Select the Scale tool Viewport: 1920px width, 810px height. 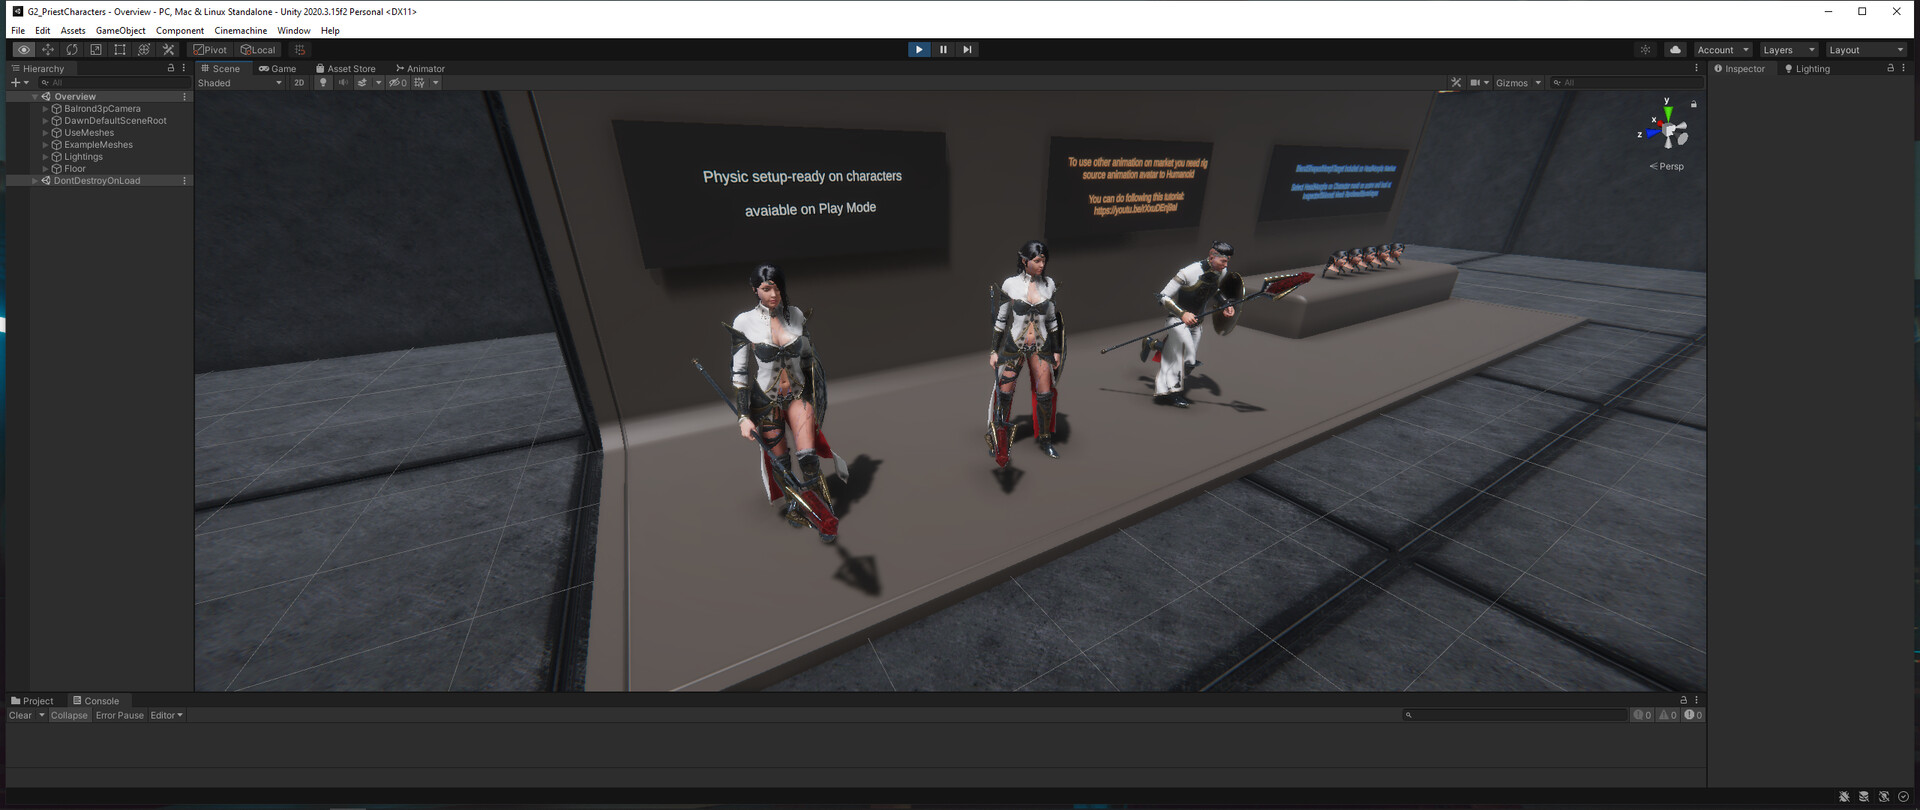(96, 49)
